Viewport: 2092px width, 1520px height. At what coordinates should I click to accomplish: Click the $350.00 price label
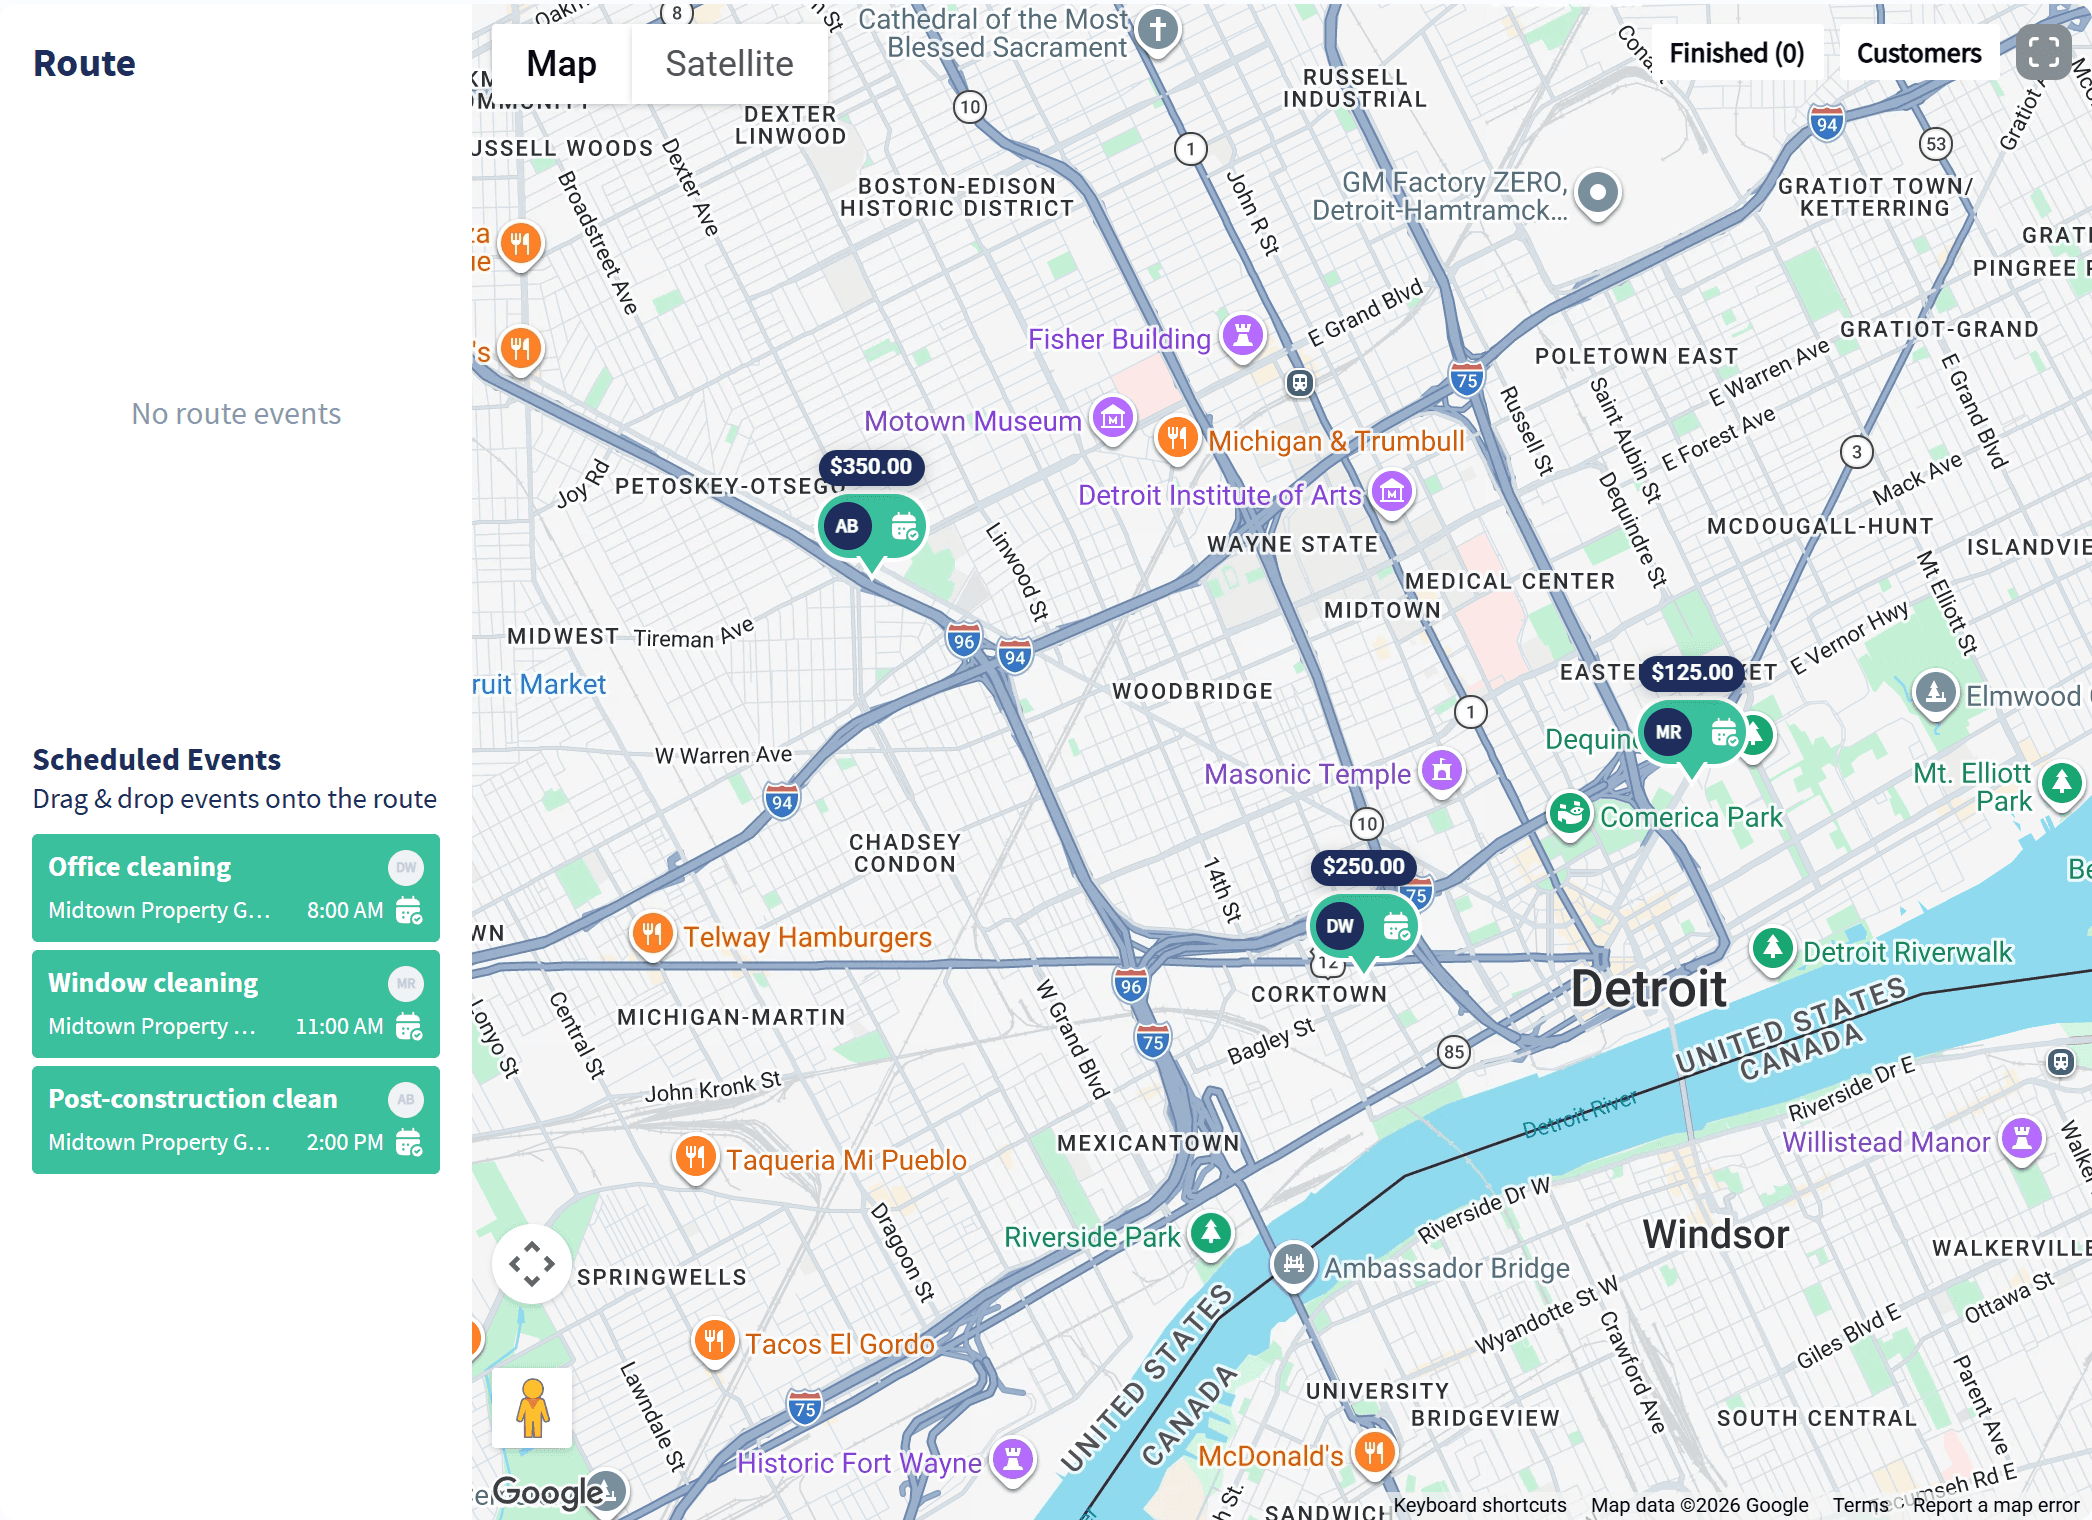tap(871, 466)
